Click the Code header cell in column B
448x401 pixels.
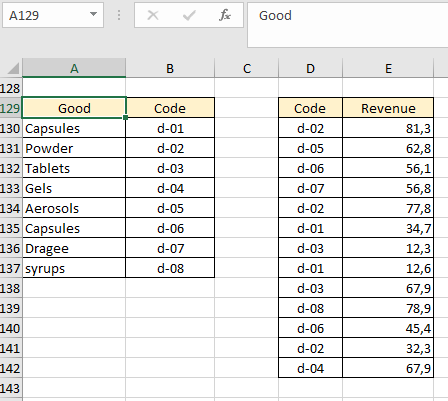[x=170, y=108]
